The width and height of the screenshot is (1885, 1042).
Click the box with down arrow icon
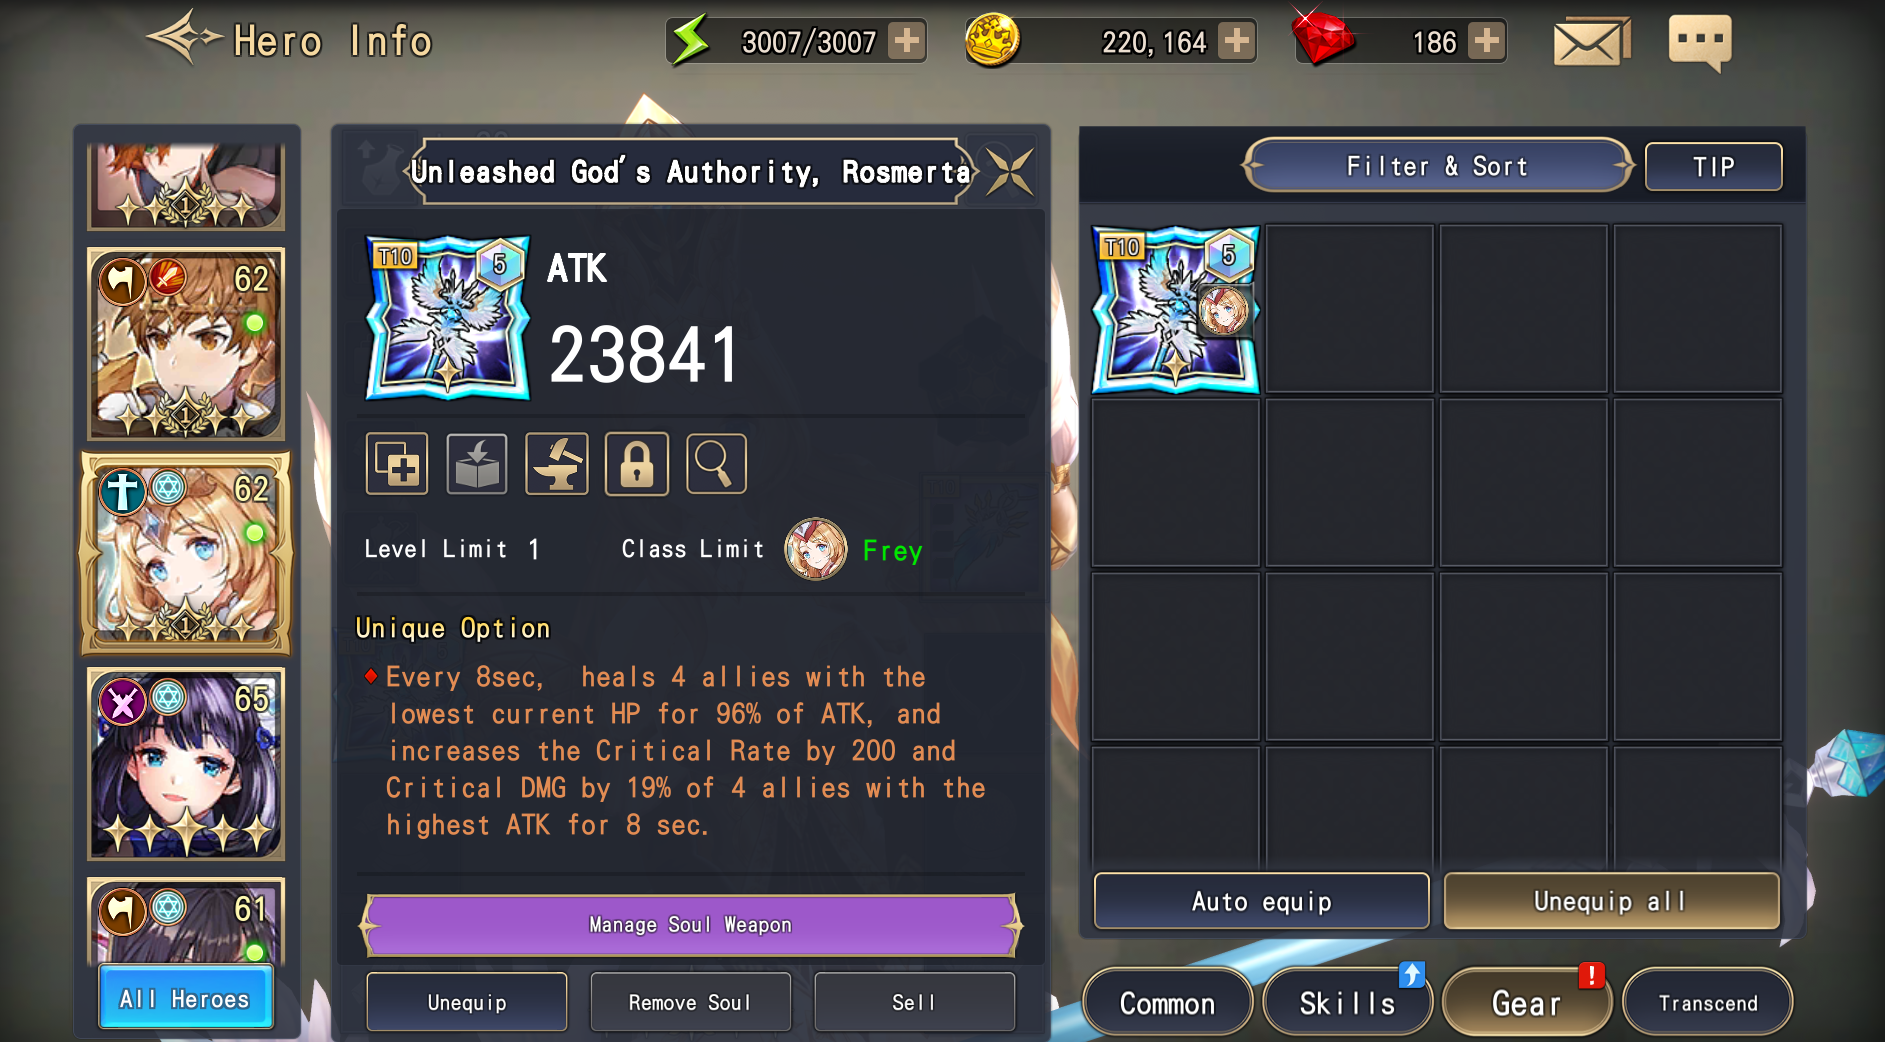(x=477, y=464)
